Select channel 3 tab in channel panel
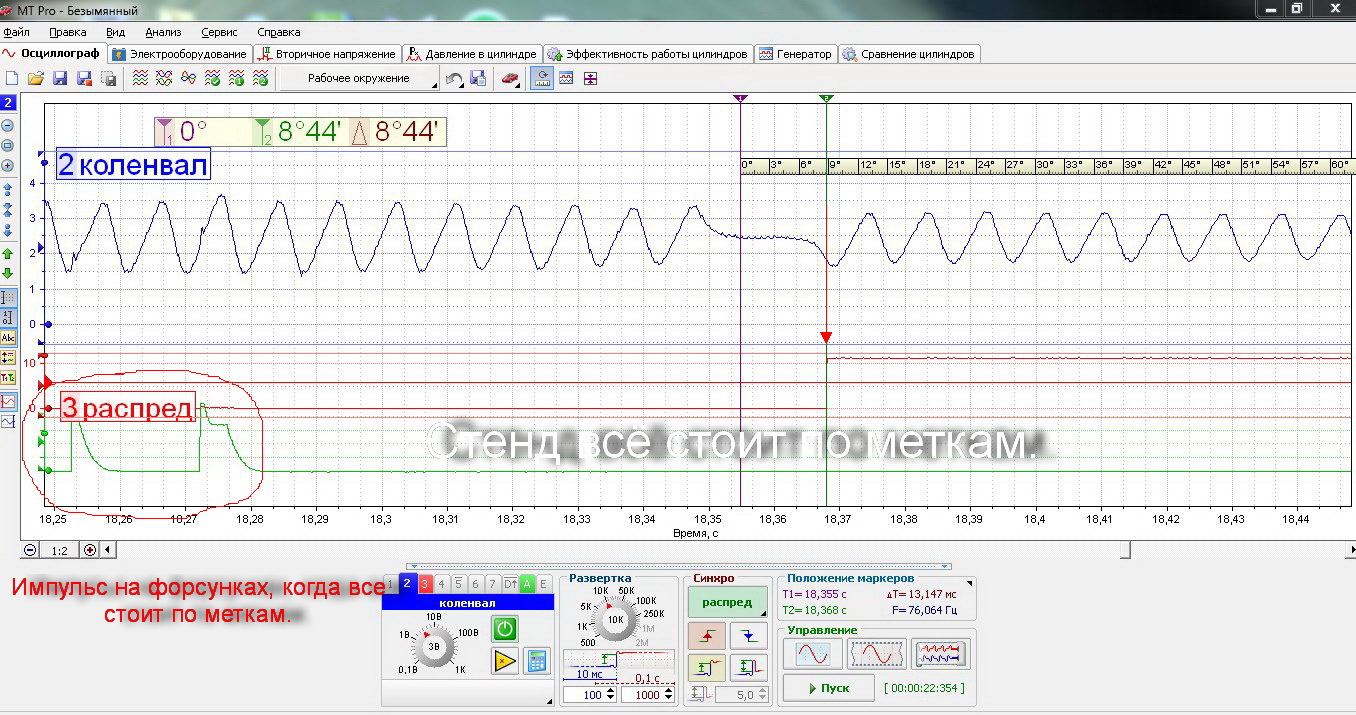The width and height of the screenshot is (1356, 715). [424, 583]
